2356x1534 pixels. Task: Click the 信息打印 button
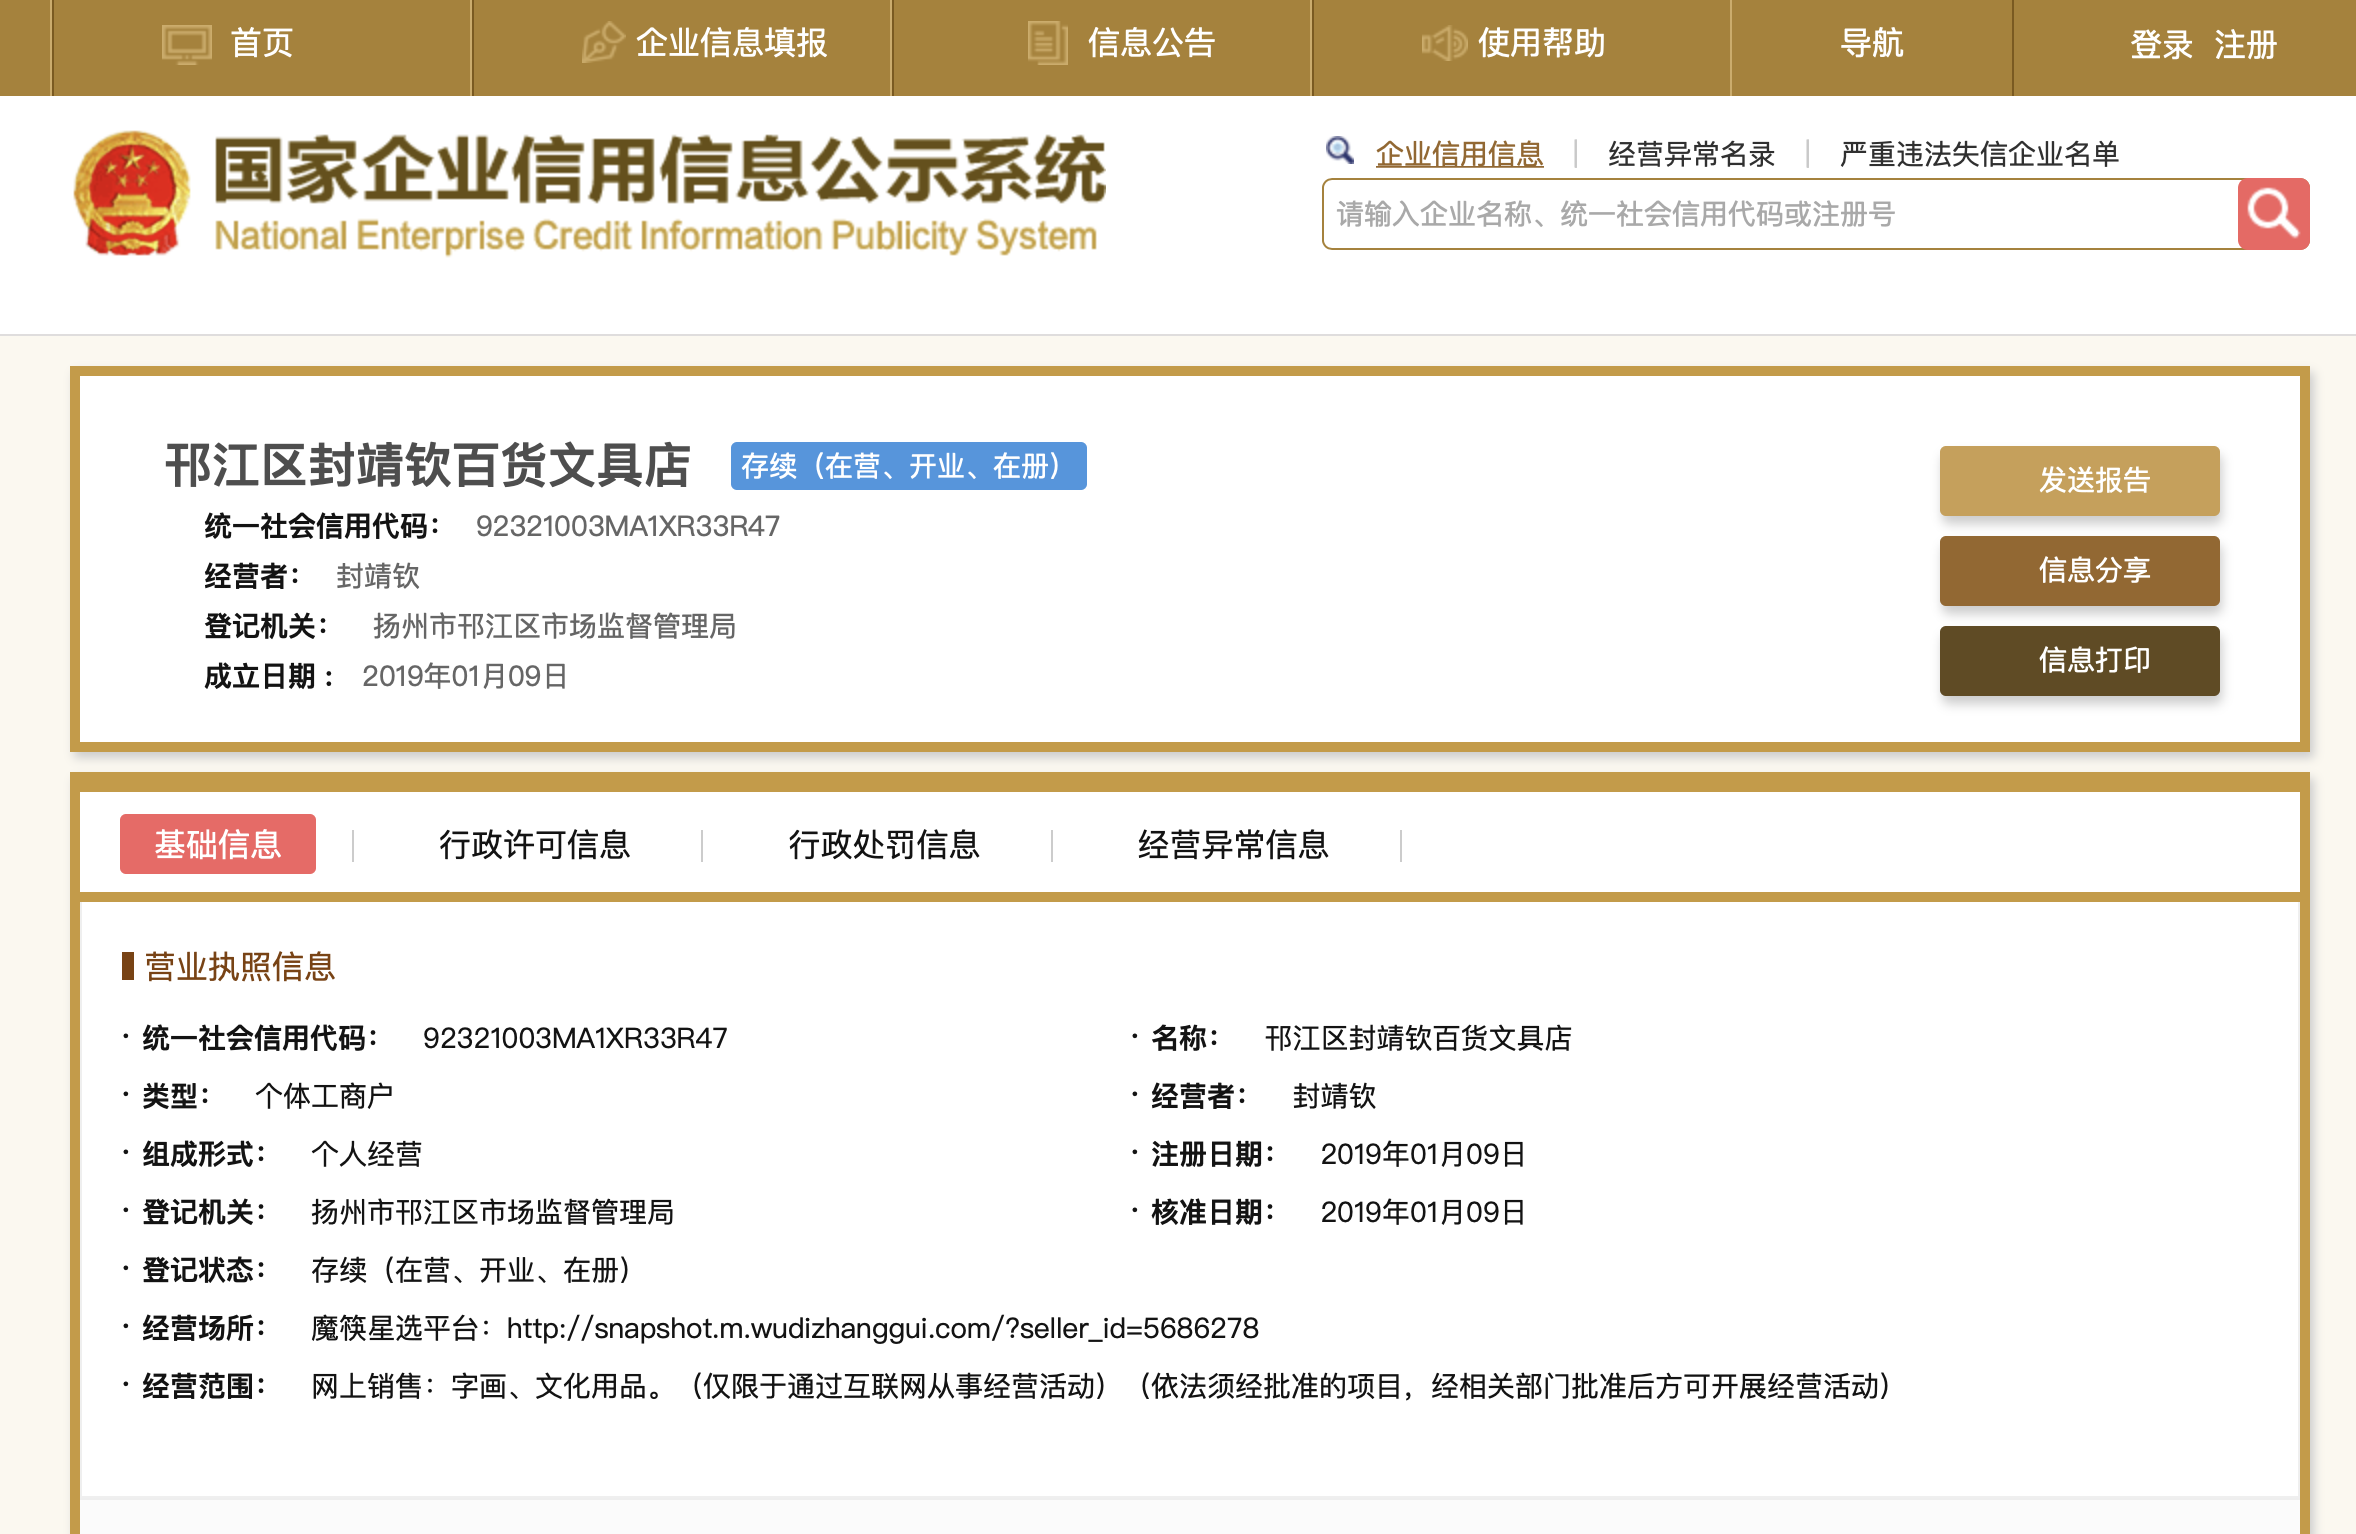tap(2079, 659)
